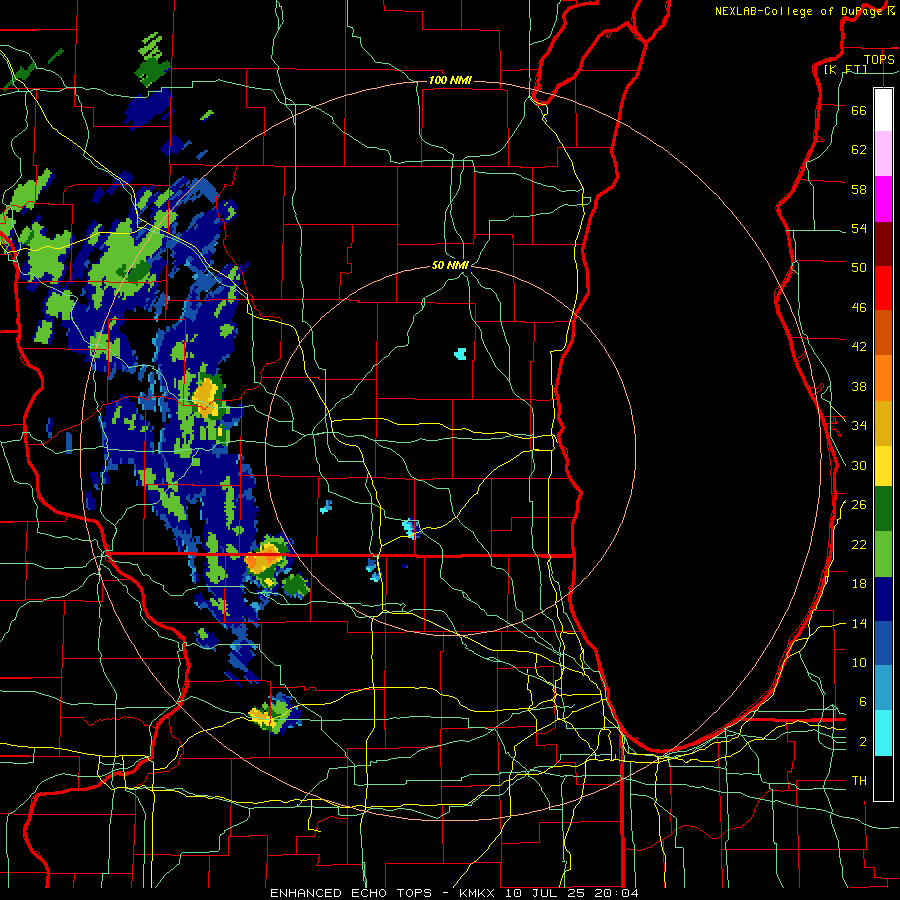The height and width of the screenshot is (900, 900).
Task: Click the '62' legend tick label
Action: 859,150
